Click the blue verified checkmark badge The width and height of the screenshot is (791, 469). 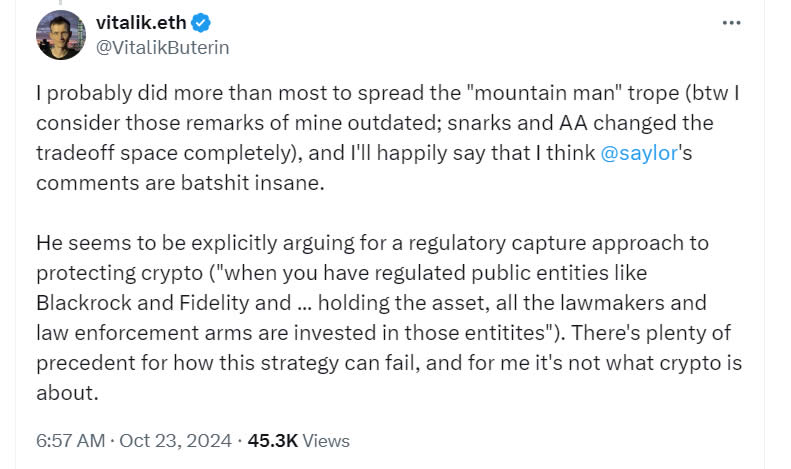[x=200, y=22]
